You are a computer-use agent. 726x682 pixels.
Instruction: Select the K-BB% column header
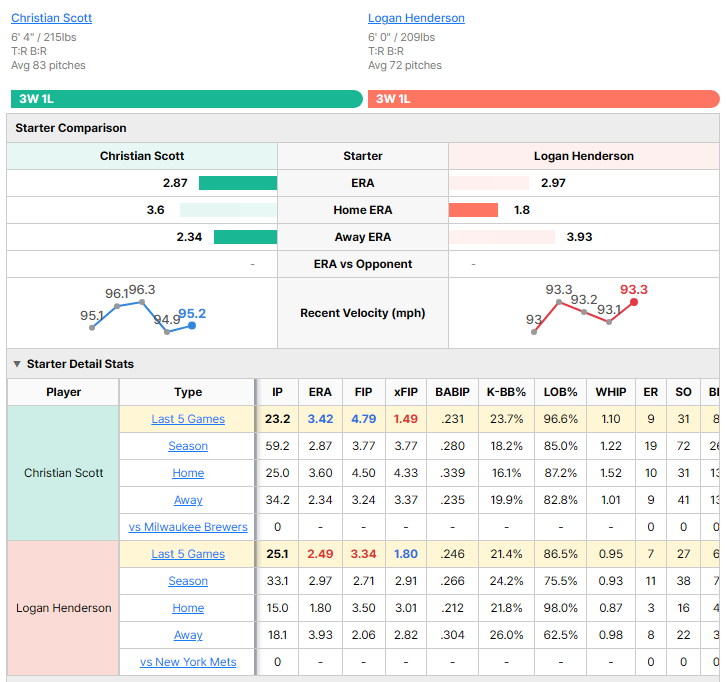[x=507, y=392]
